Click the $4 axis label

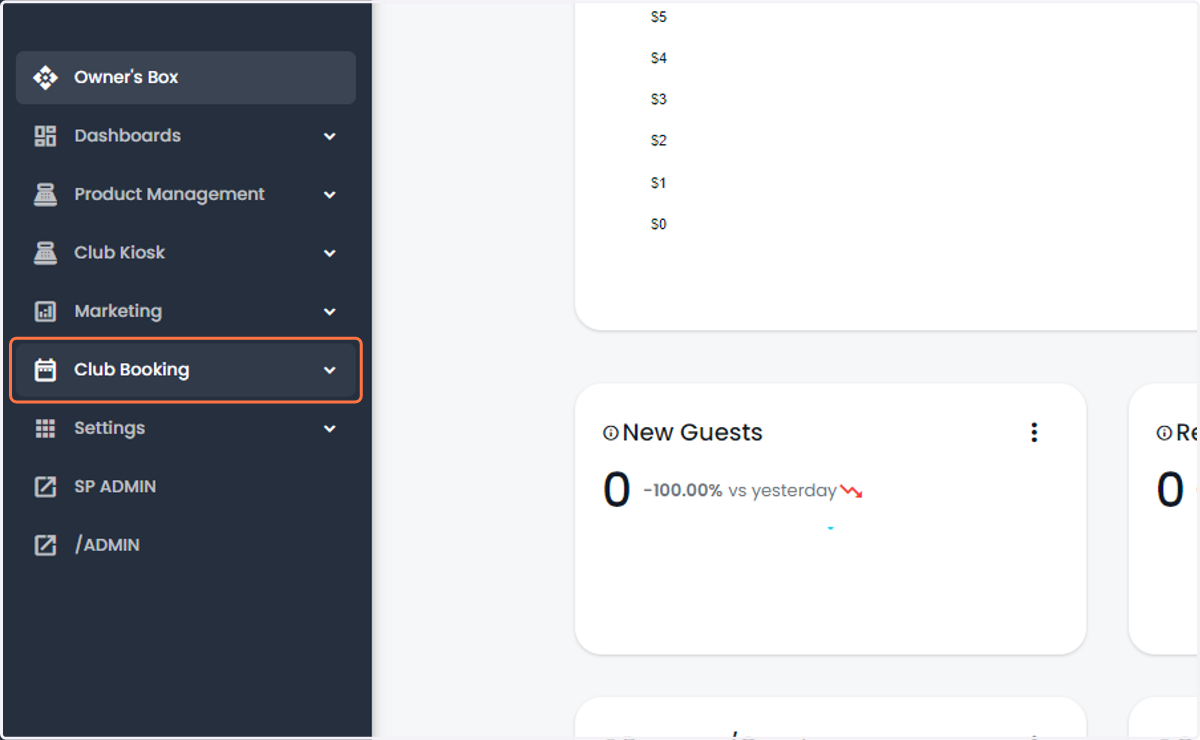click(658, 58)
